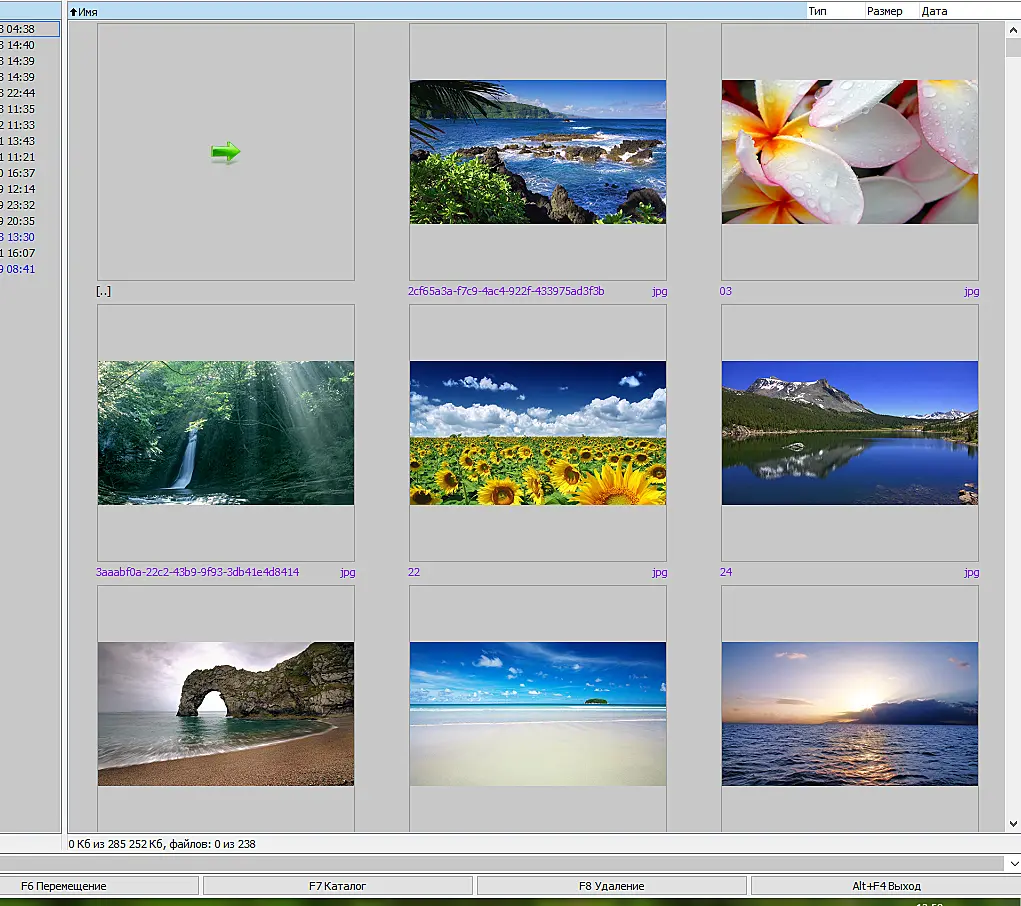Click the F8 Удаление button
Screen dimensions: 1021x906
pos(611,886)
